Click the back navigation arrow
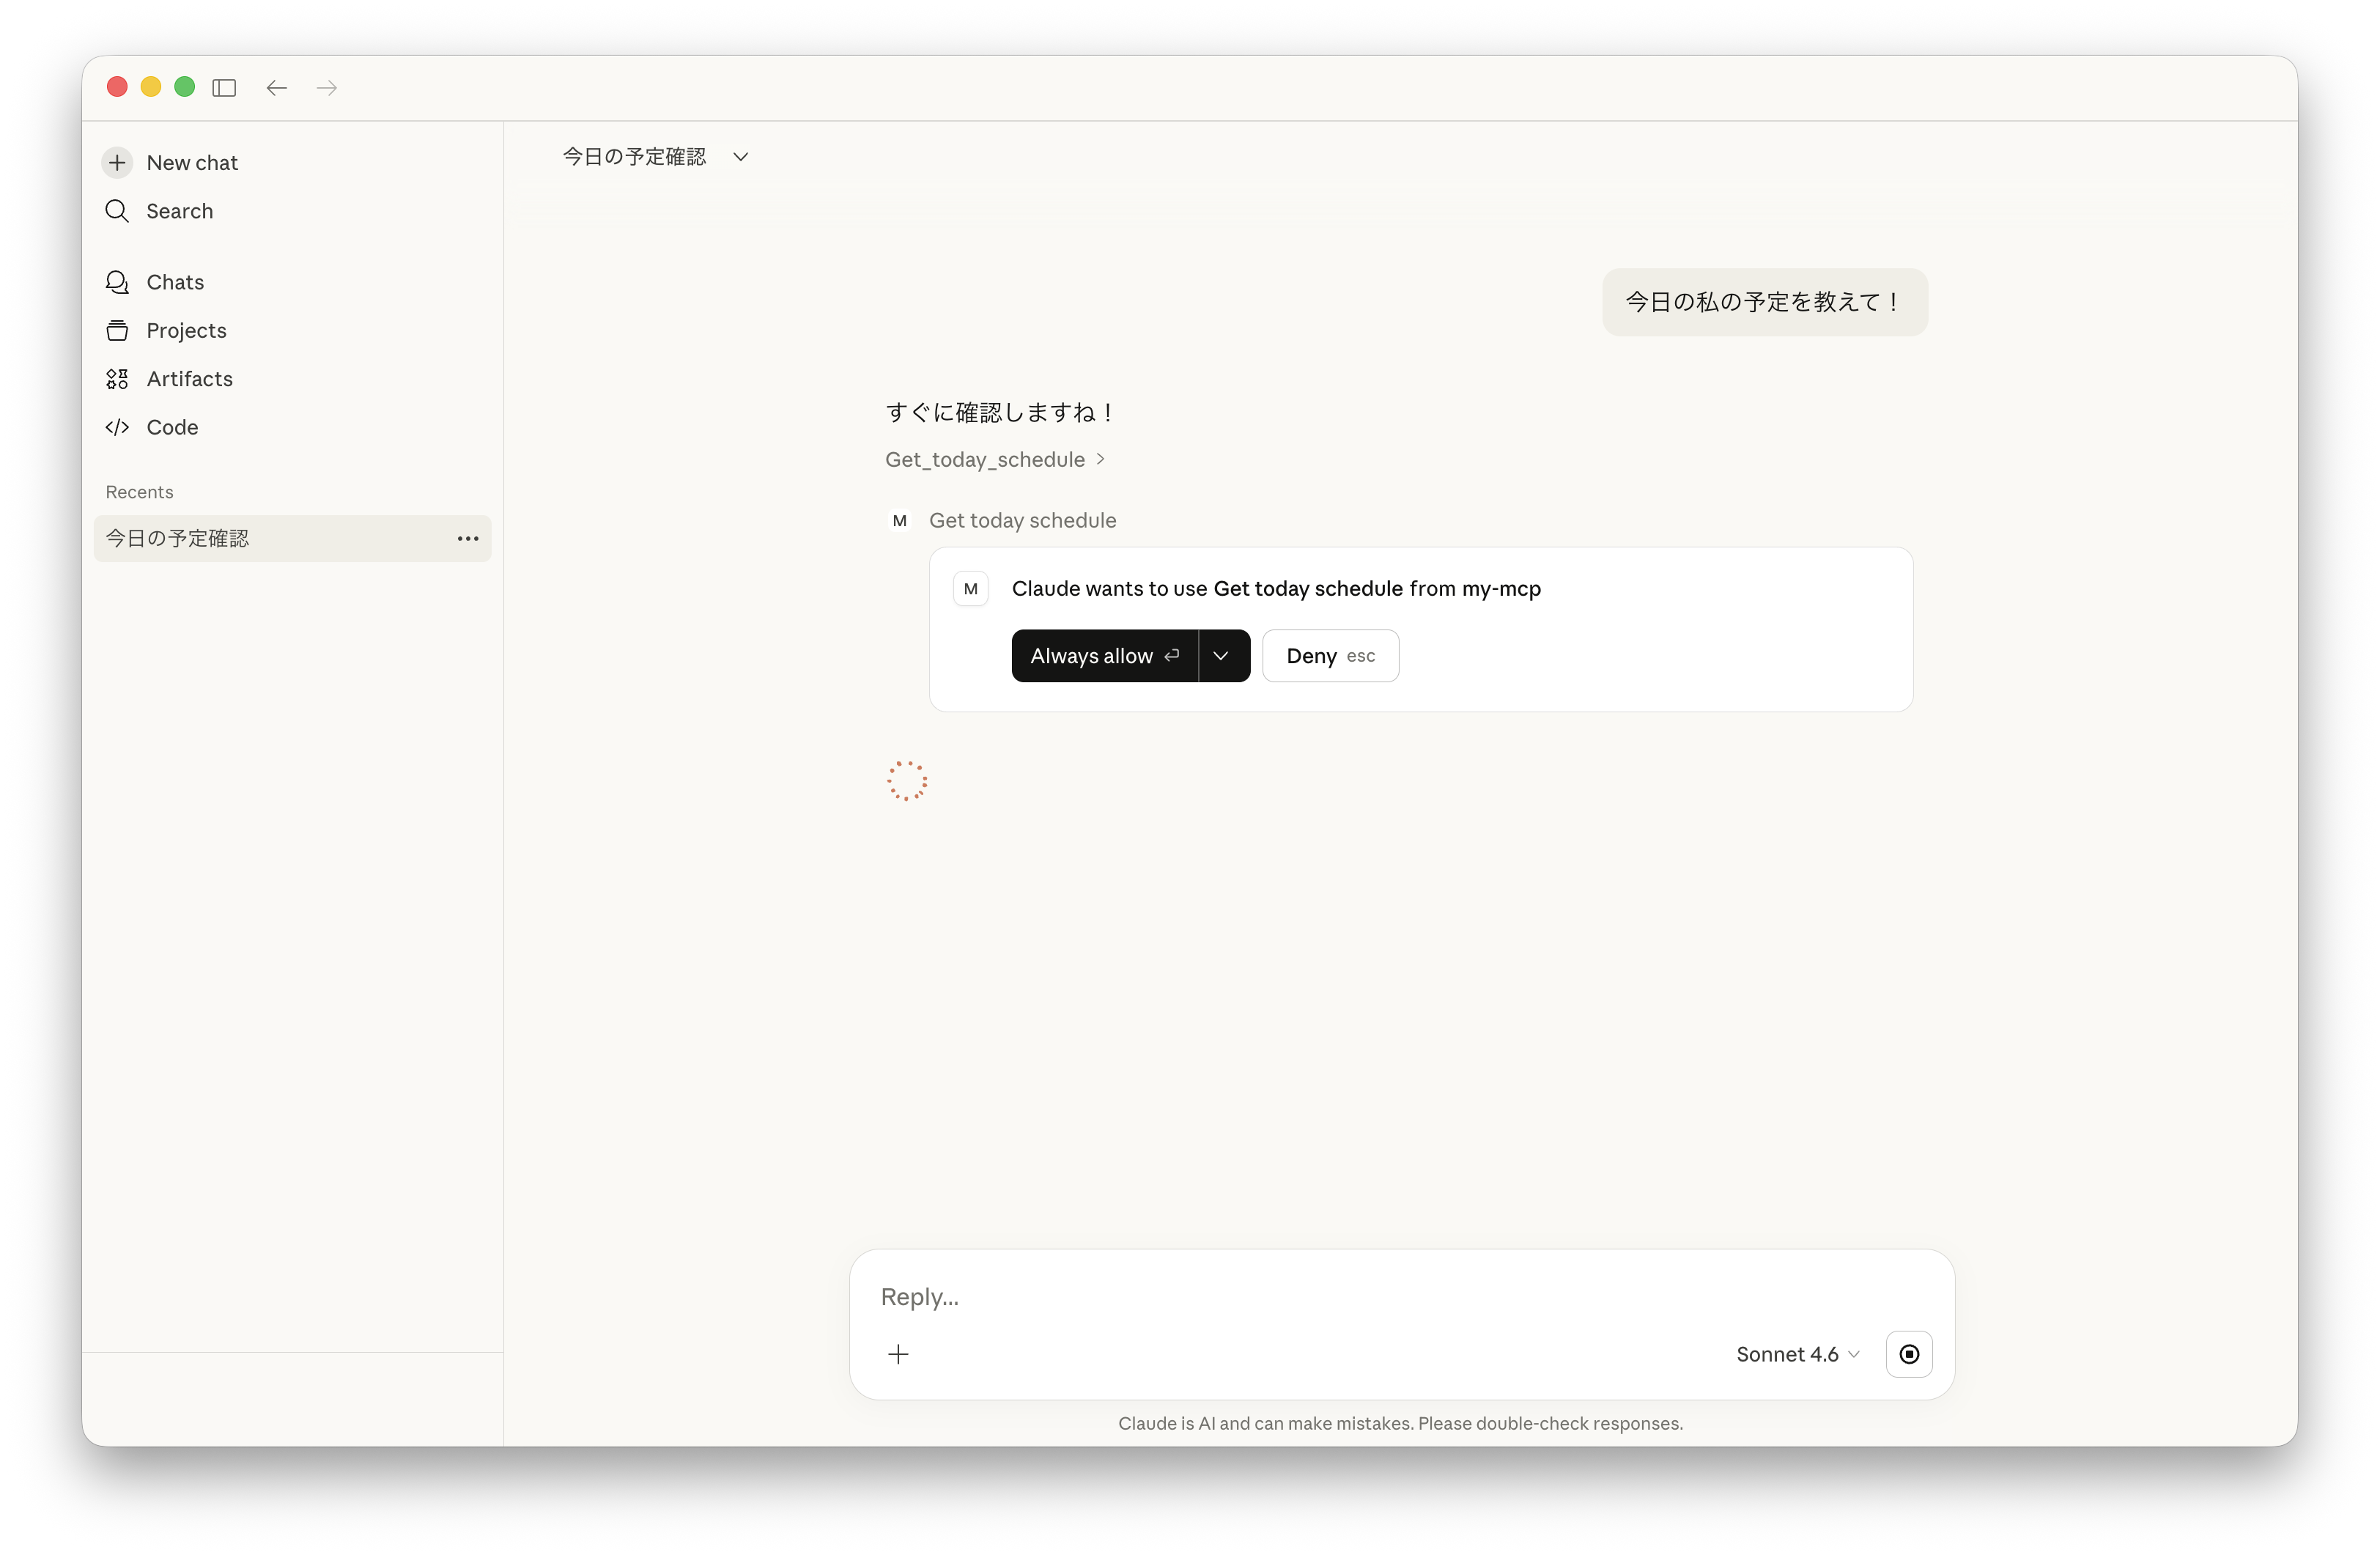Screen dimensions: 2380x1555 (277, 88)
